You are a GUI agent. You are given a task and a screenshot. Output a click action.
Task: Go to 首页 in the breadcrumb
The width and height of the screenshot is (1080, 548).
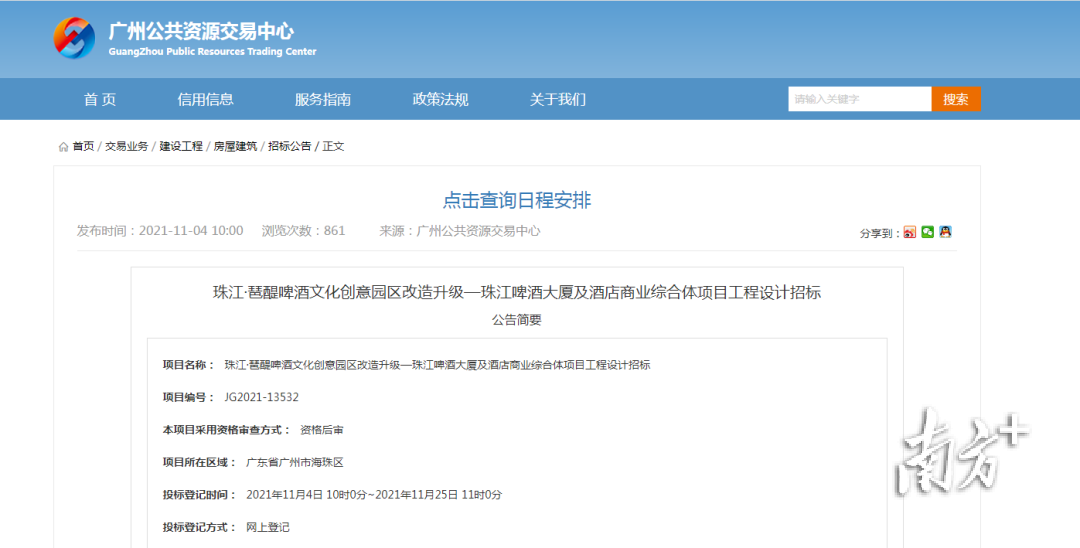point(83,146)
